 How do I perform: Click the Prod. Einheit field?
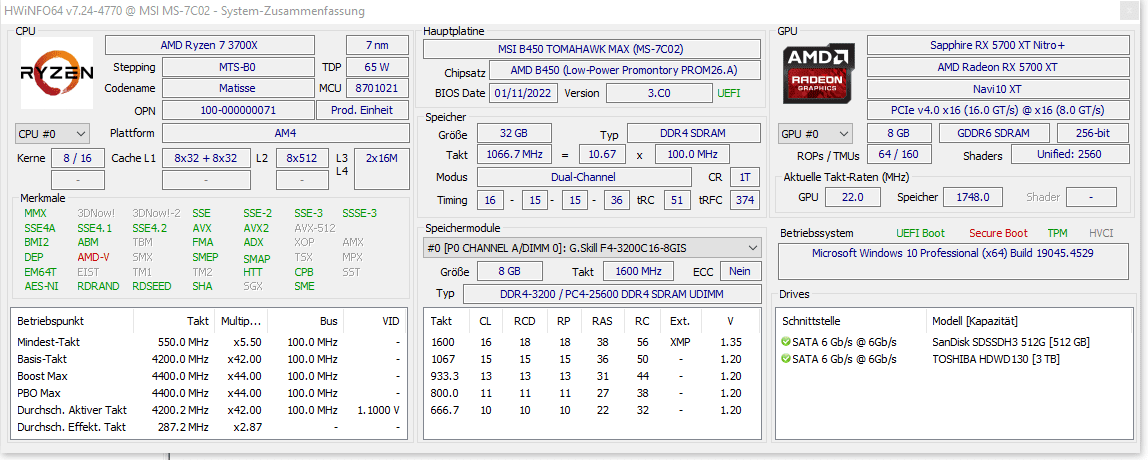coord(362,111)
